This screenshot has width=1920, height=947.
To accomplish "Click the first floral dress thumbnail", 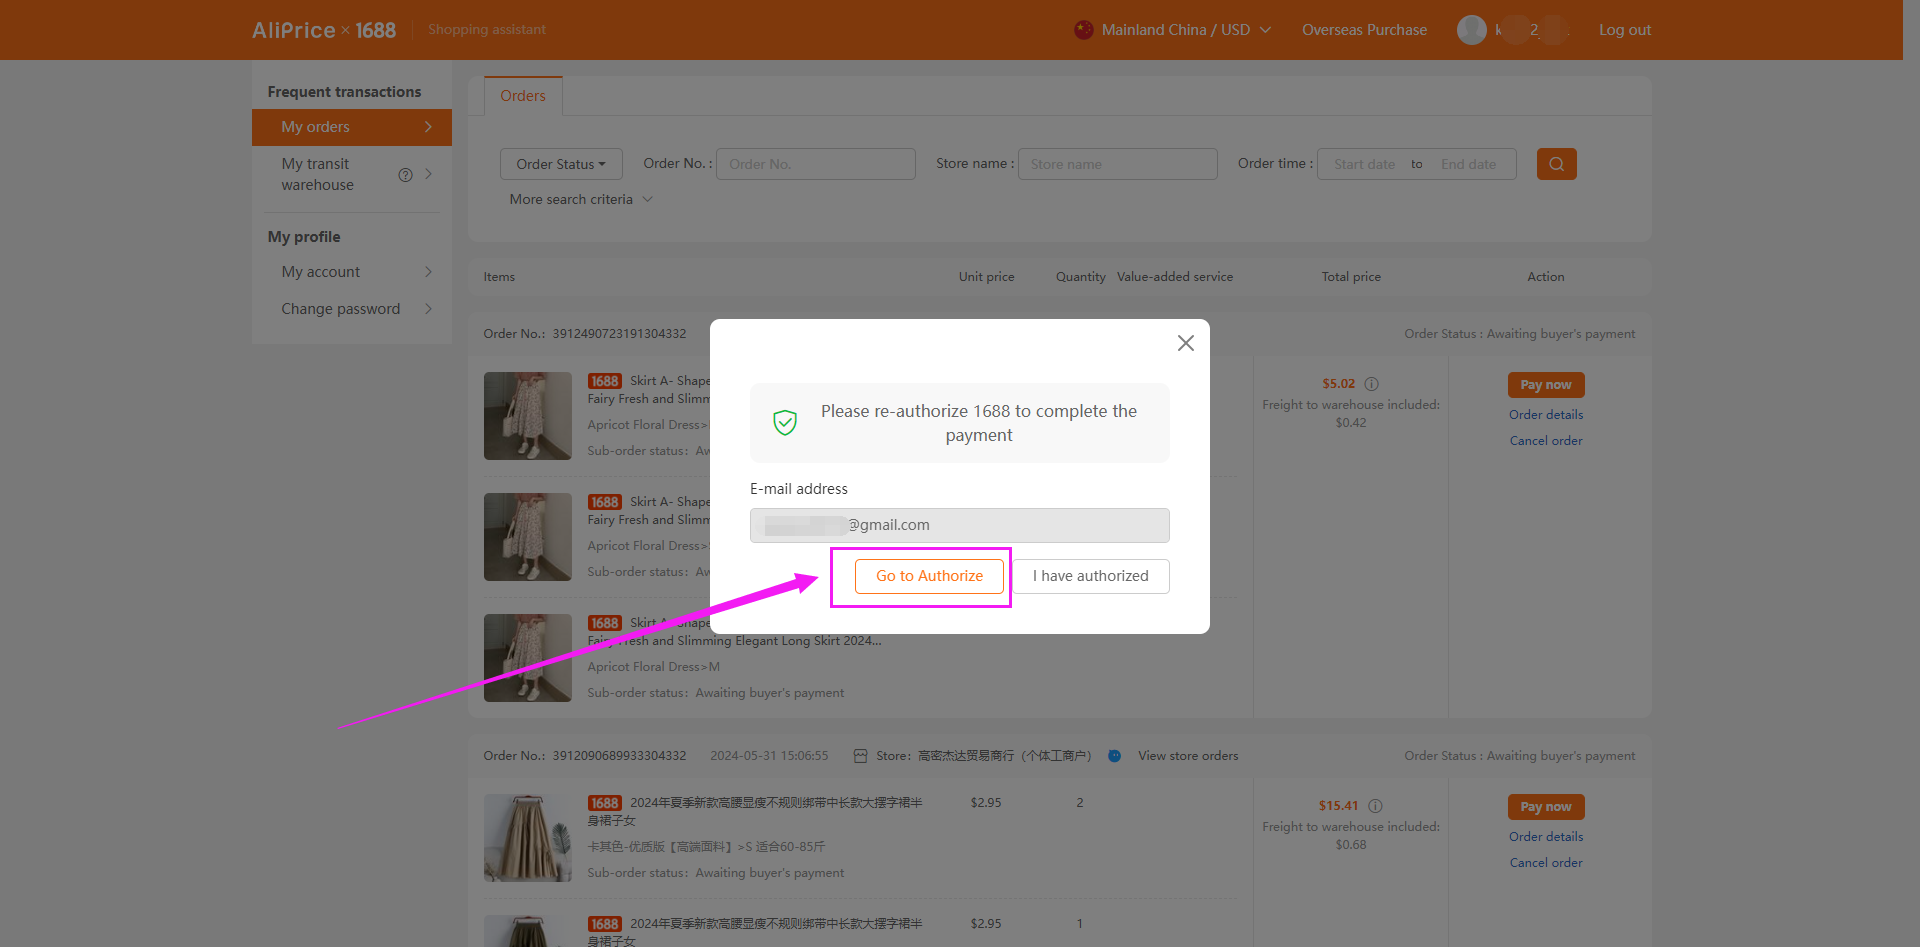I will pos(528,416).
